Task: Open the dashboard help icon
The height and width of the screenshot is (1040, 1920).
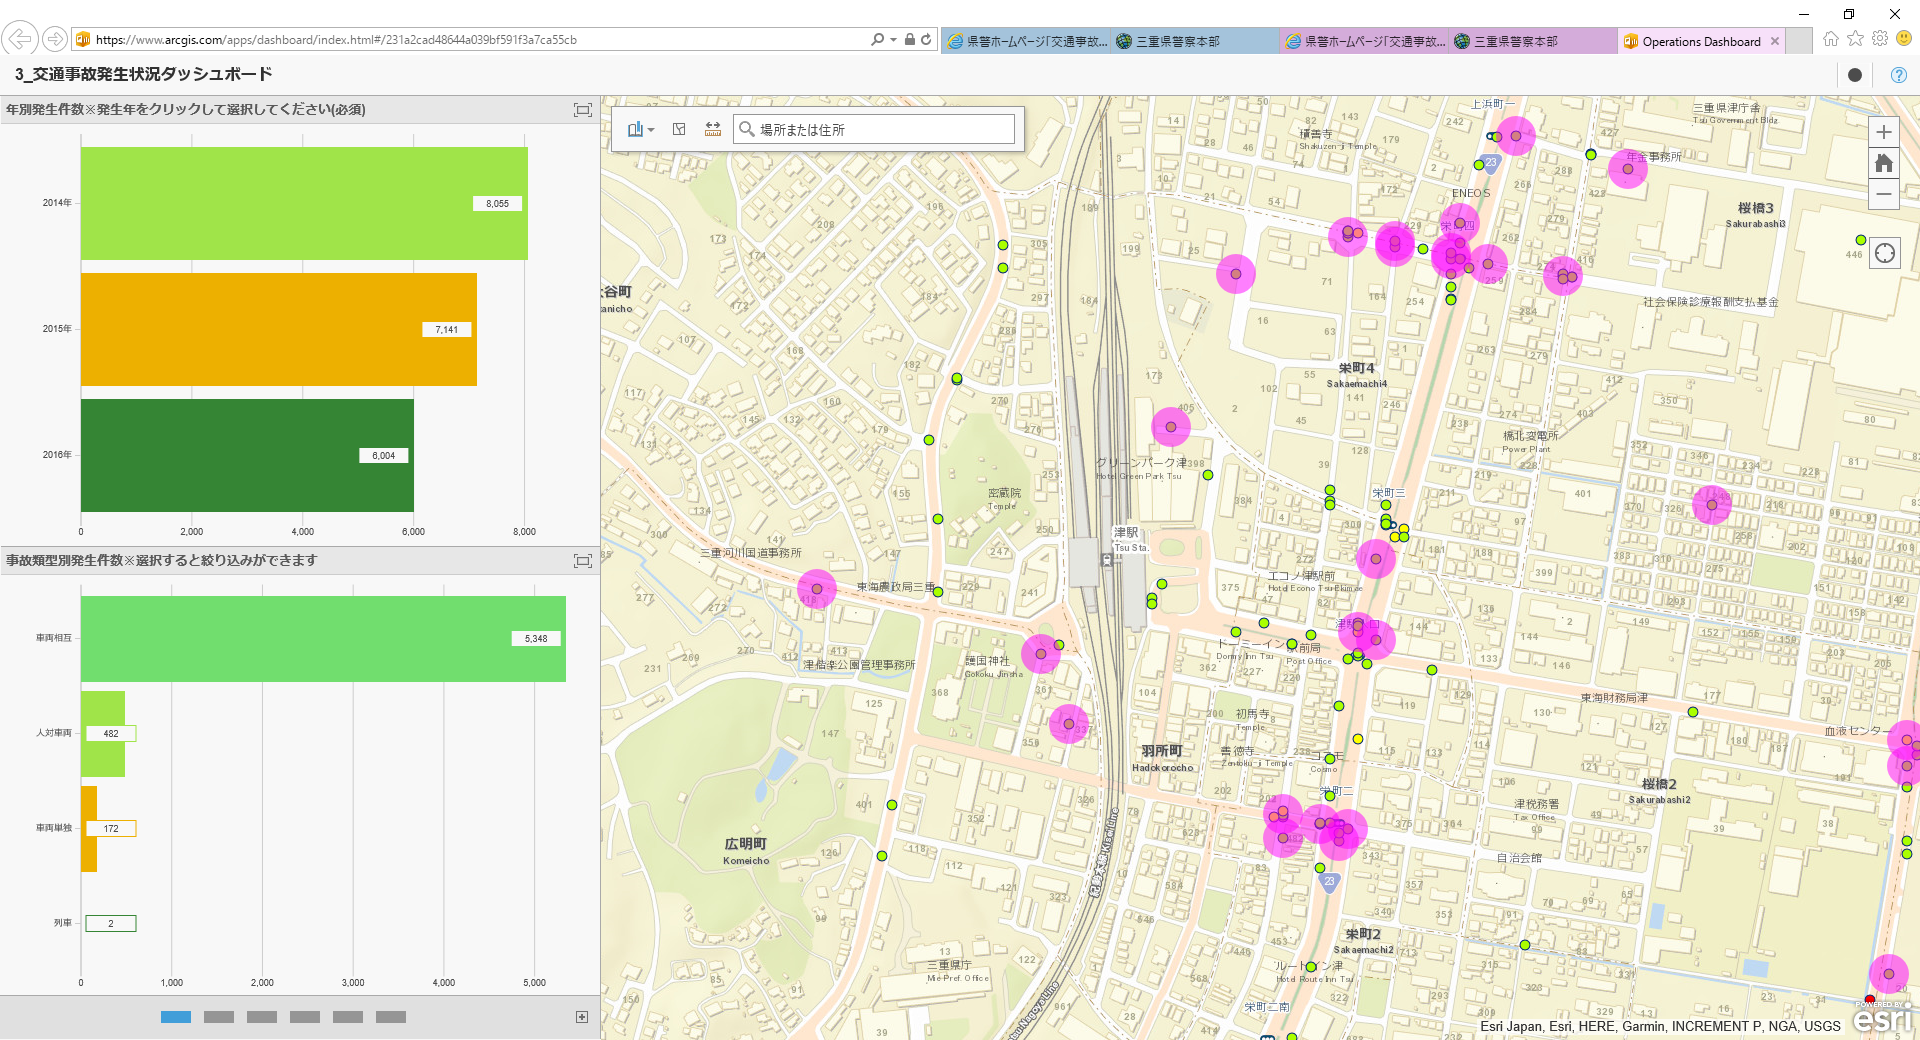Action: 1898,75
